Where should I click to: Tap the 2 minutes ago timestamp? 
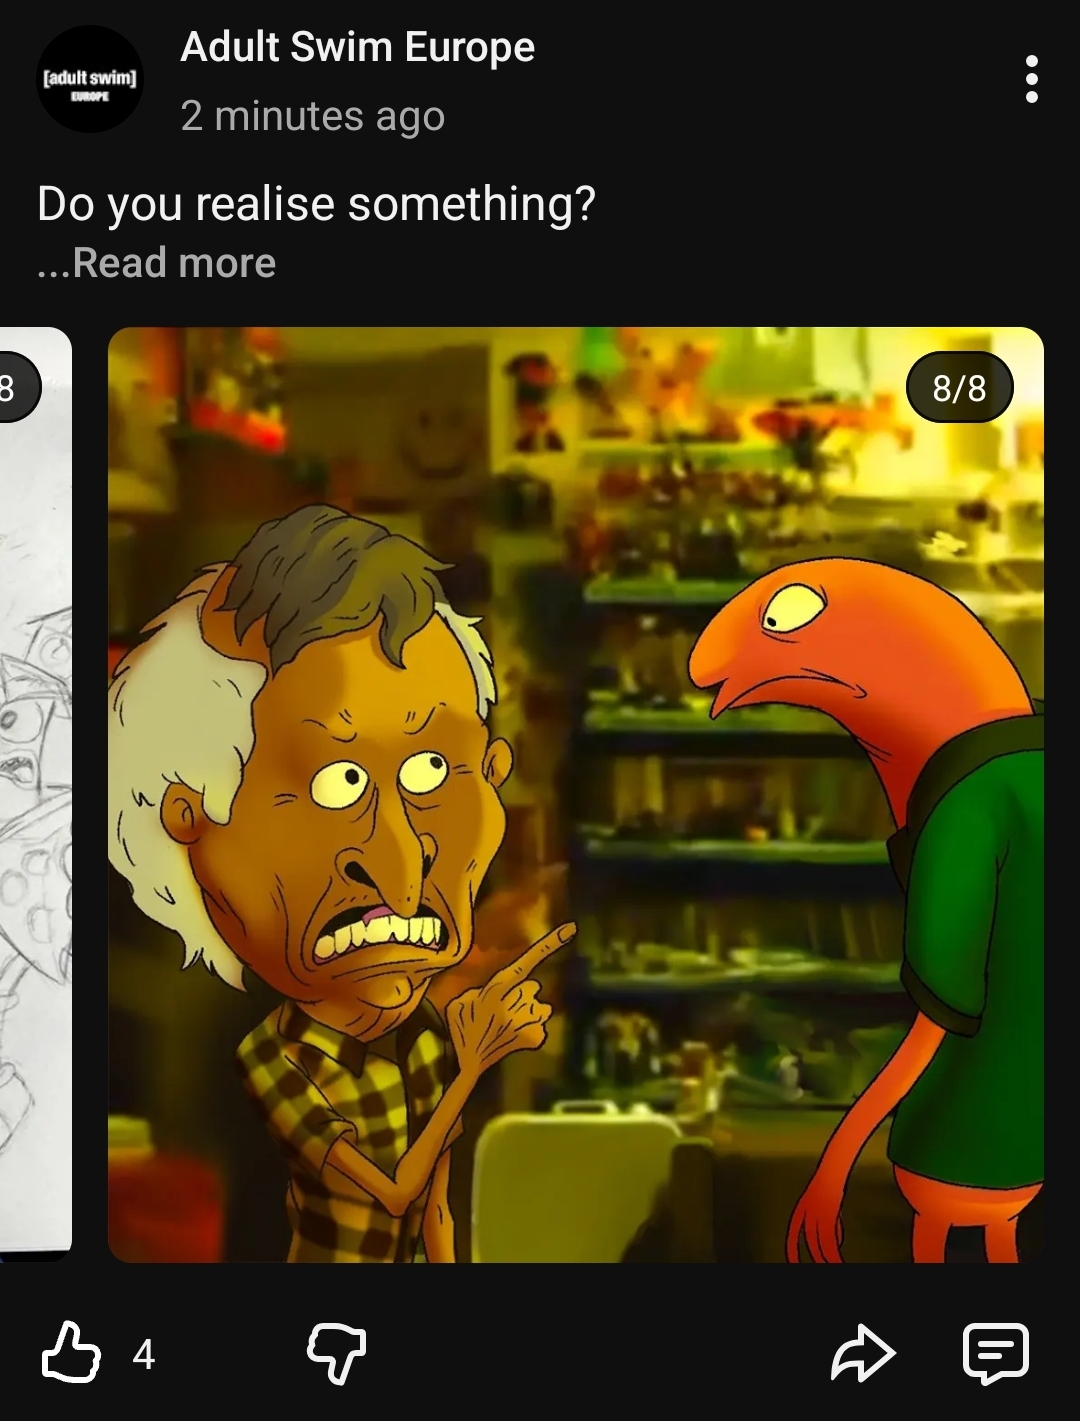pyautogui.click(x=312, y=116)
